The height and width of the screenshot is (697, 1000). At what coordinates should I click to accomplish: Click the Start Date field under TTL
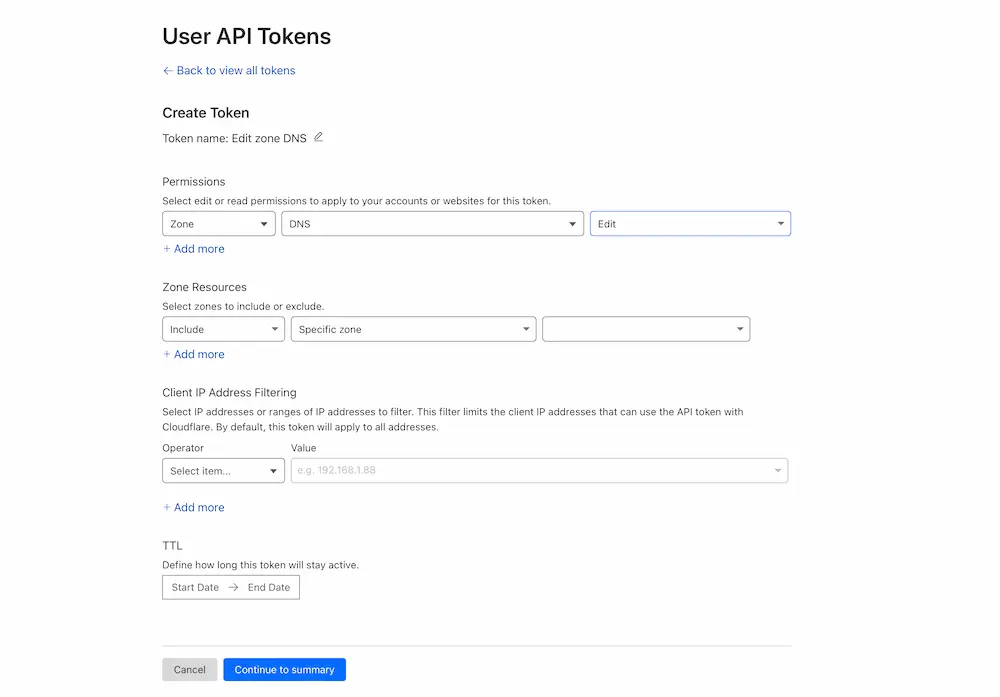coord(194,587)
